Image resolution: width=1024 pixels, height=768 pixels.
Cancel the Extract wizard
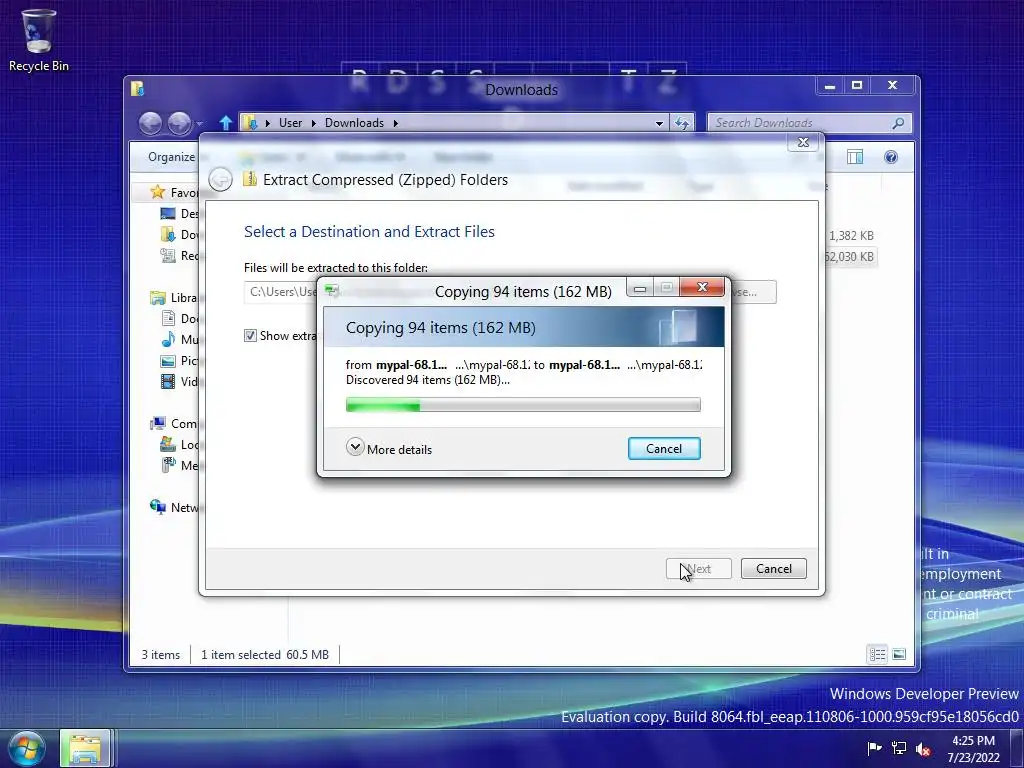[x=774, y=569]
